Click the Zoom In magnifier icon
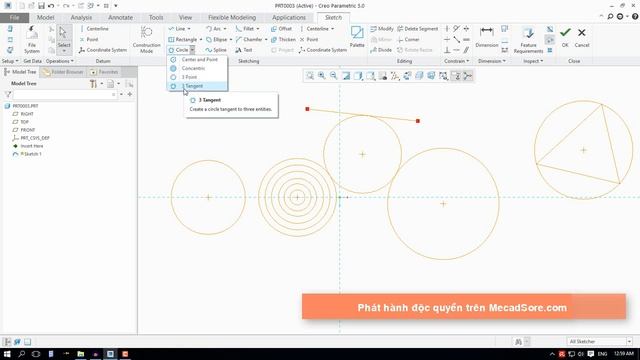The height and width of the screenshot is (360, 640). pos(322,76)
